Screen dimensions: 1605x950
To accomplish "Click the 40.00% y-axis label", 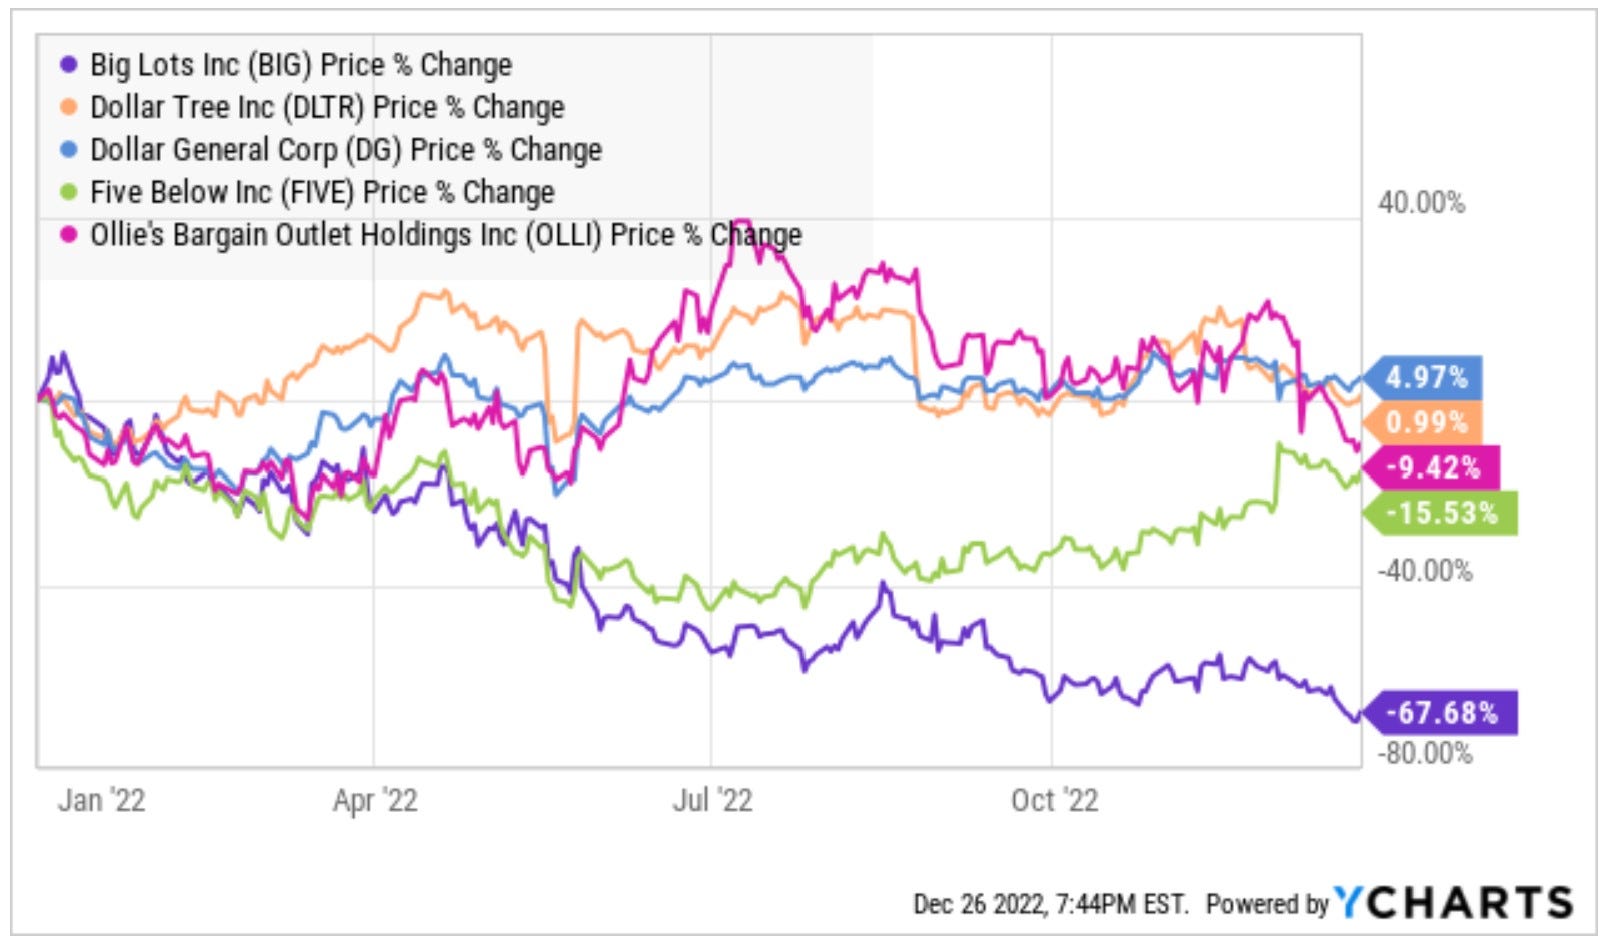I will pos(1421,203).
